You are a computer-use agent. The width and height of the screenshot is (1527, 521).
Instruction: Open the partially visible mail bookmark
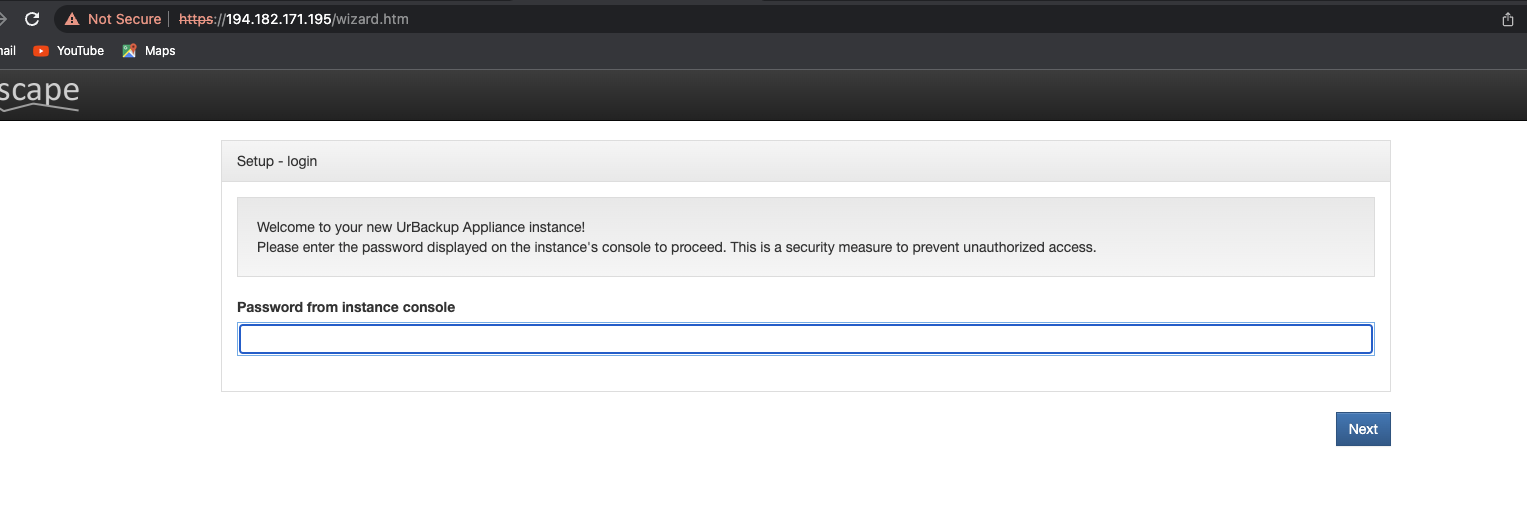coord(8,51)
